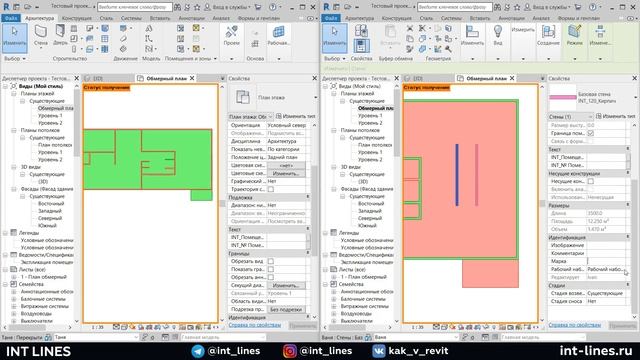Screen dimensions: 640x360
Task: Open the План этажа type selector dropdown
Action: (x=316, y=98)
